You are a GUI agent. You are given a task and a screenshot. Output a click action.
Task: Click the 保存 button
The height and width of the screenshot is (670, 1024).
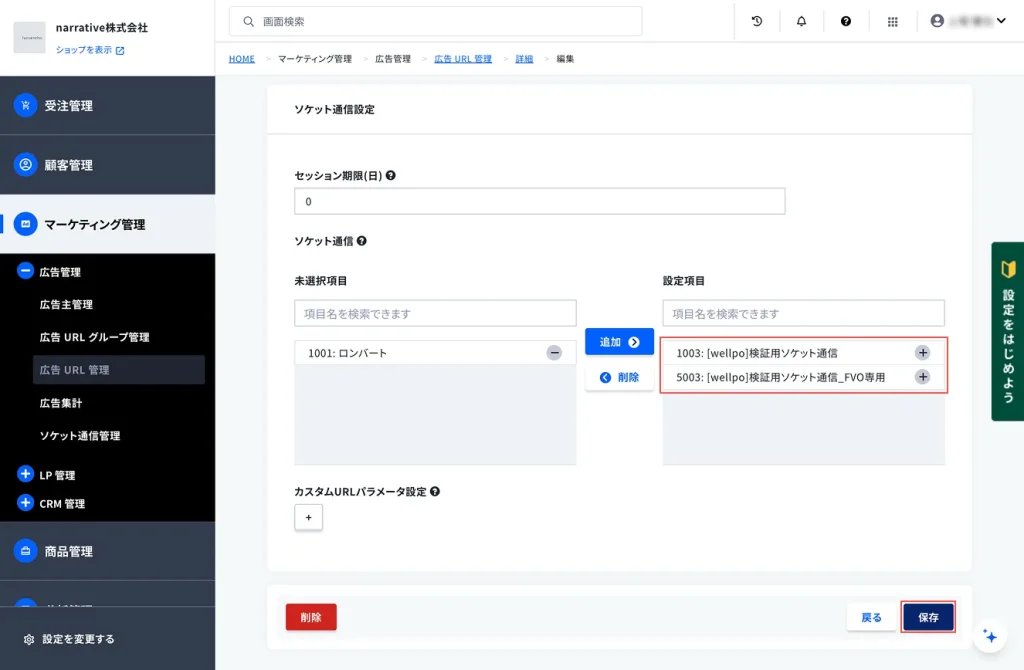[x=928, y=618]
